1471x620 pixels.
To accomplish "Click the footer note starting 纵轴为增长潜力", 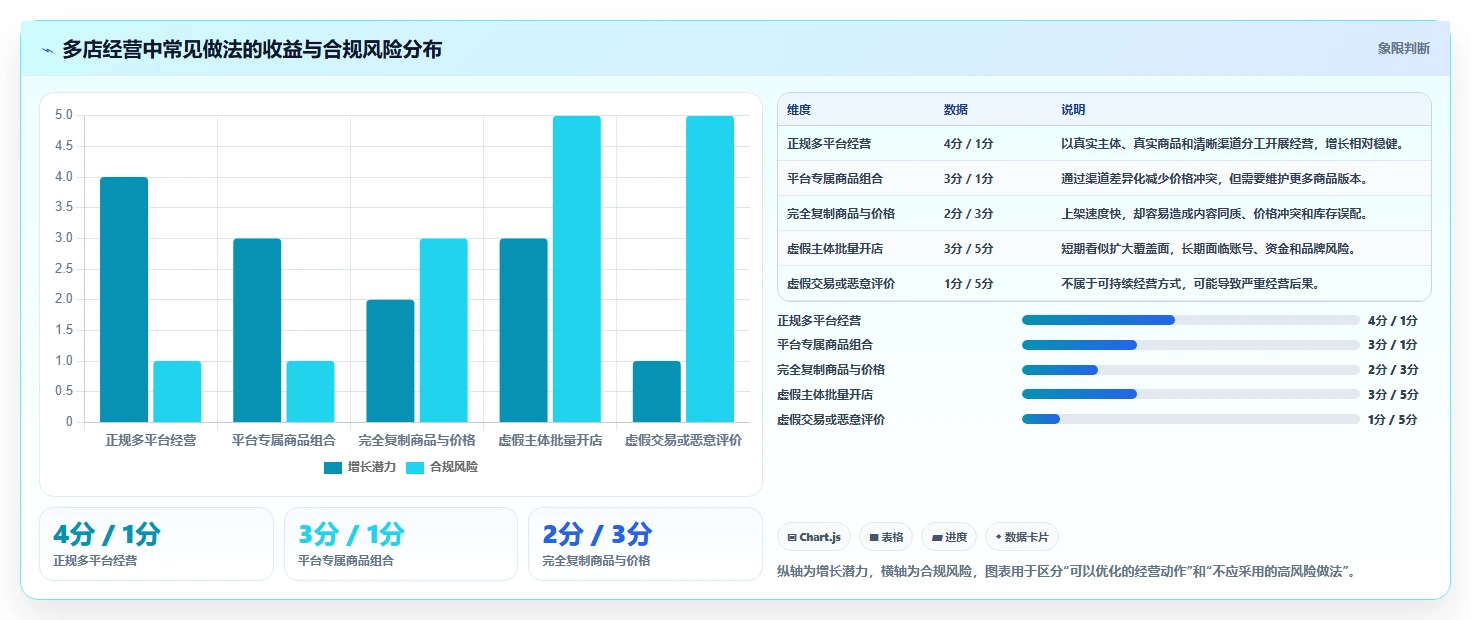I will [1066, 571].
